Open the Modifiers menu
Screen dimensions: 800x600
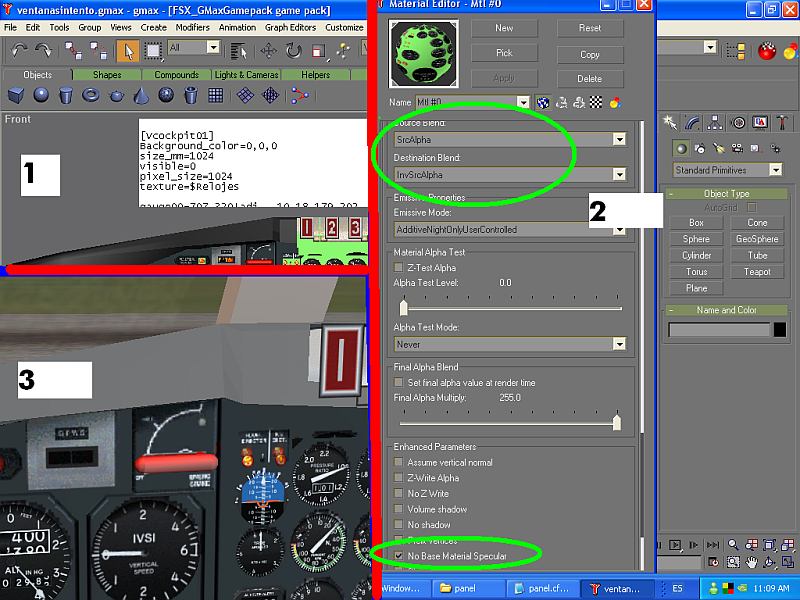(x=192, y=27)
